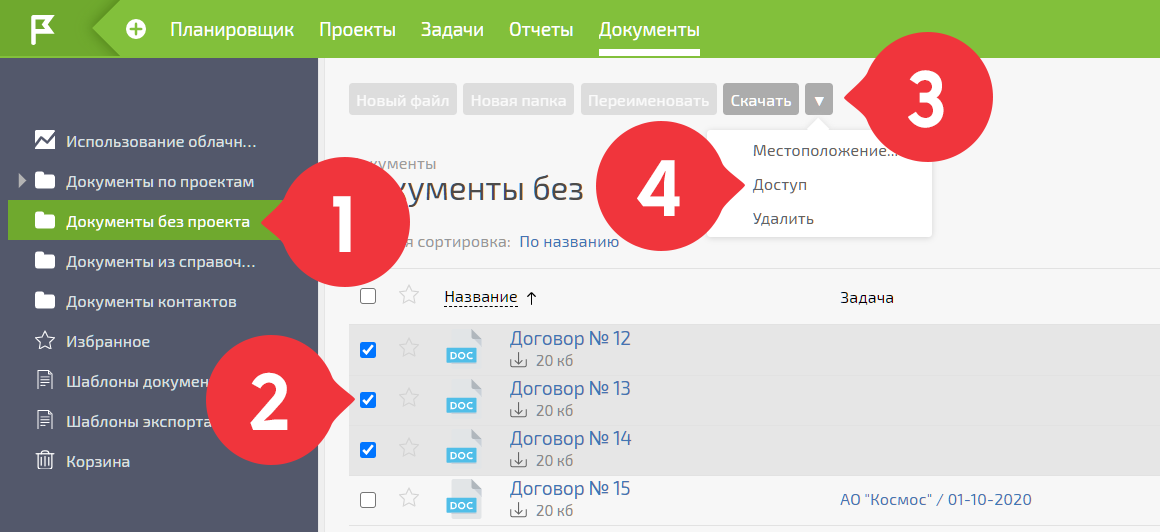Open the Задачи tab
The image size is (1160, 532).
click(452, 30)
